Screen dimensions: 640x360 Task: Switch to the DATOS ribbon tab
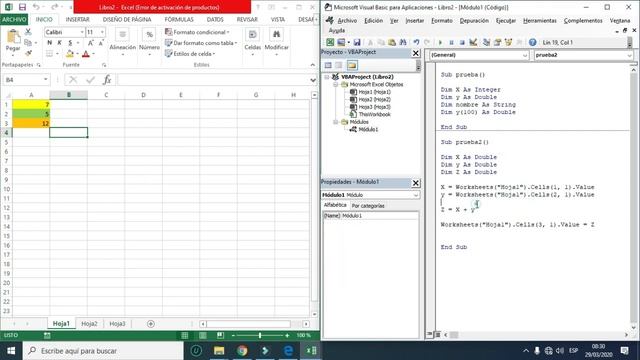click(x=215, y=19)
